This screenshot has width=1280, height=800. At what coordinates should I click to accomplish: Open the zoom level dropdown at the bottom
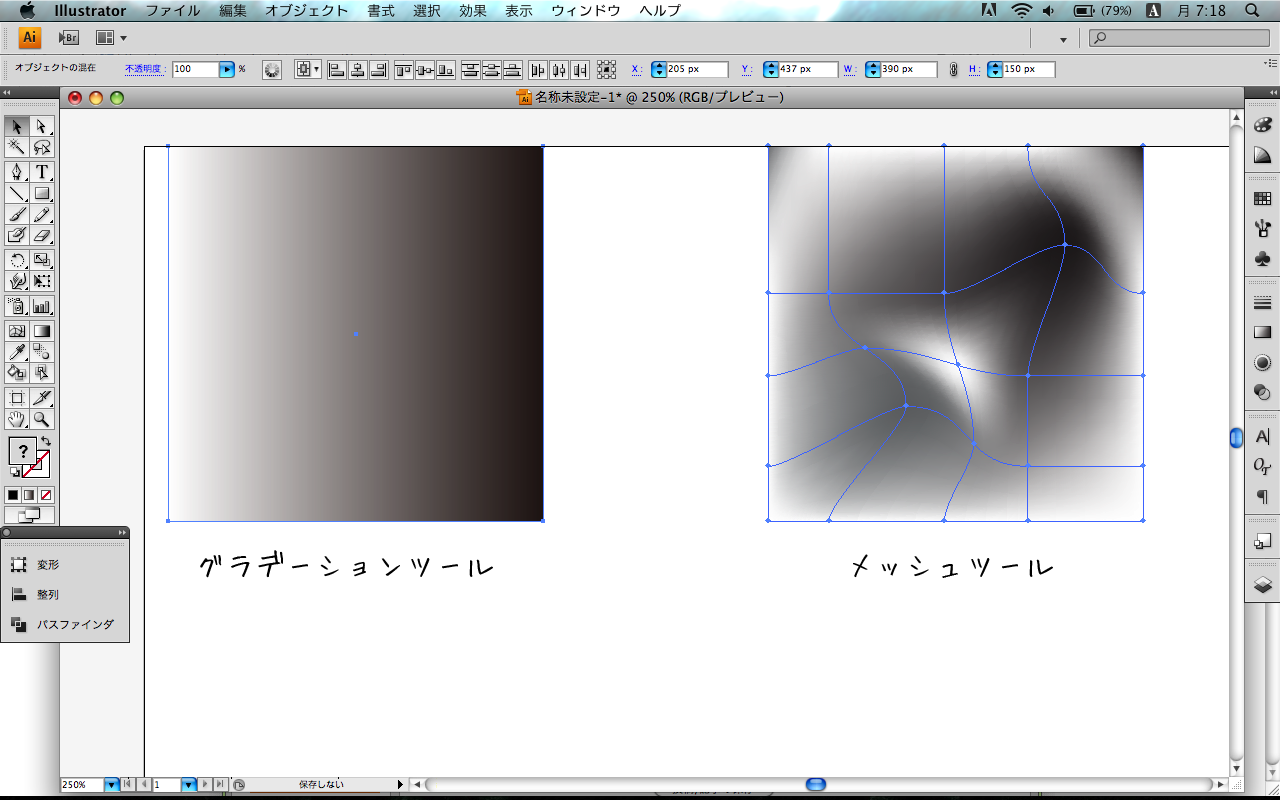pyautogui.click(x=111, y=785)
